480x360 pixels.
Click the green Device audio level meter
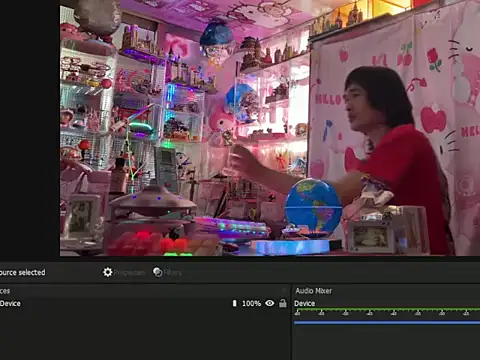tap(387, 310)
